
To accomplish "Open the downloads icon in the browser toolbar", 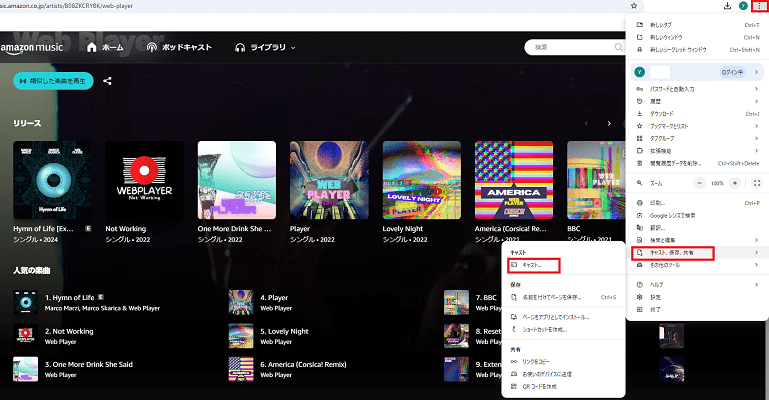I will point(727,6).
